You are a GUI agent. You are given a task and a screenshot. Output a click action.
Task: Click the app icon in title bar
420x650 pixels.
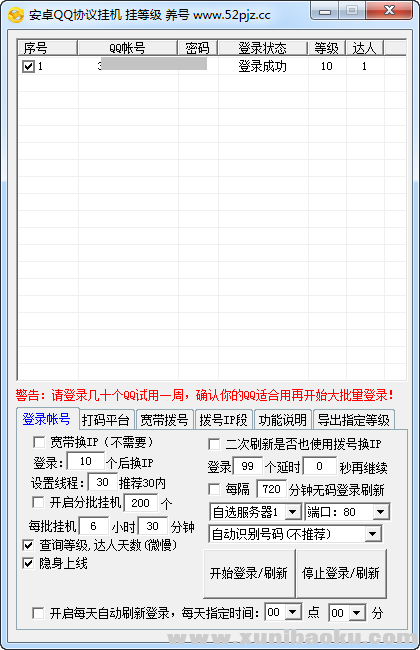[16, 15]
